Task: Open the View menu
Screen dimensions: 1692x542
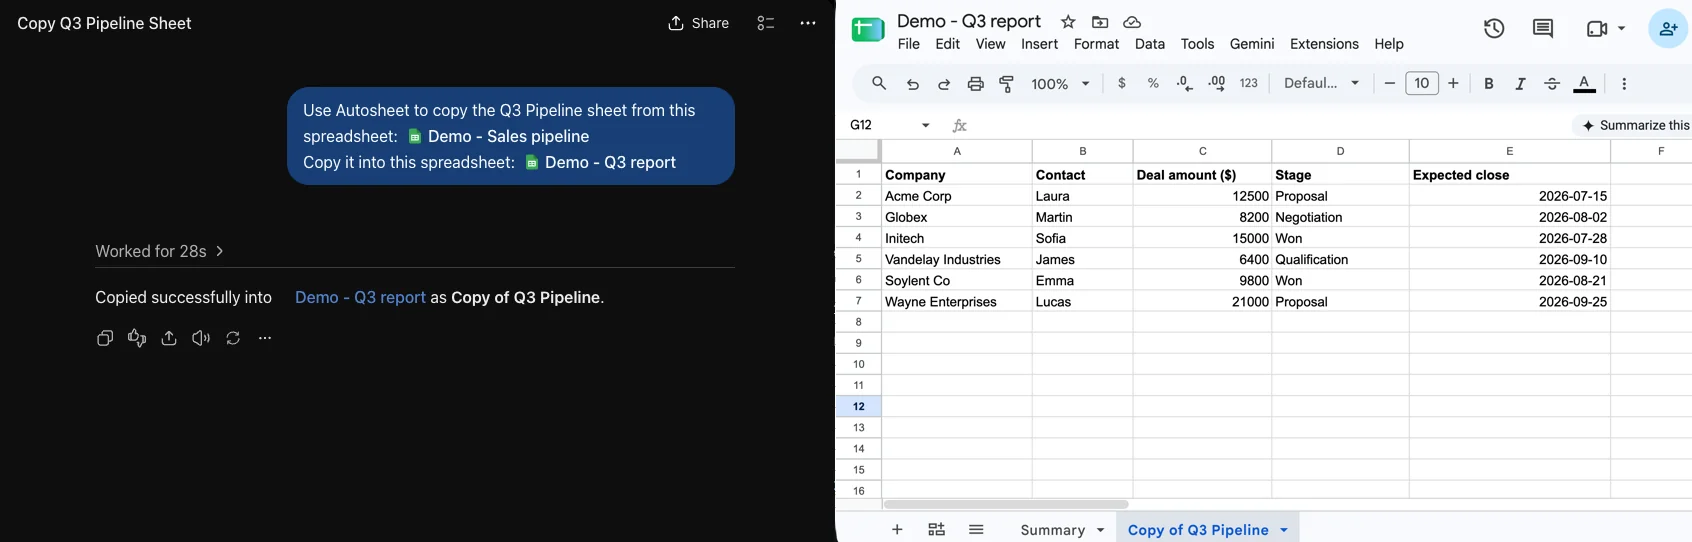Action: pyautogui.click(x=991, y=44)
